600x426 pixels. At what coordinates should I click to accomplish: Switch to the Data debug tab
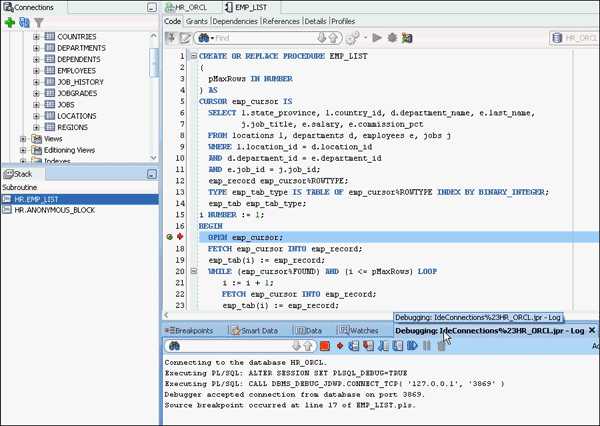(309, 331)
